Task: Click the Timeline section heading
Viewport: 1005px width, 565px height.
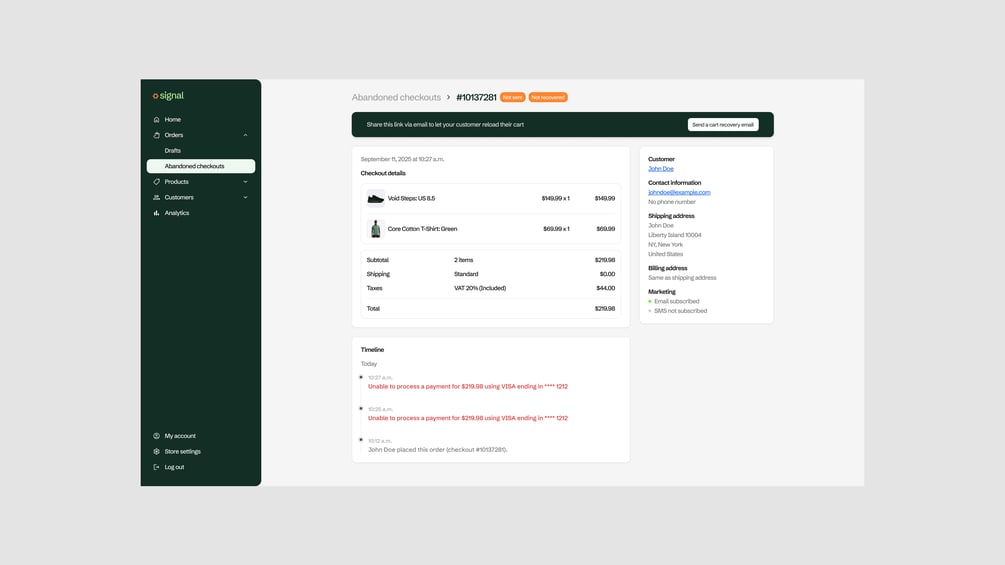Action: coord(372,350)
